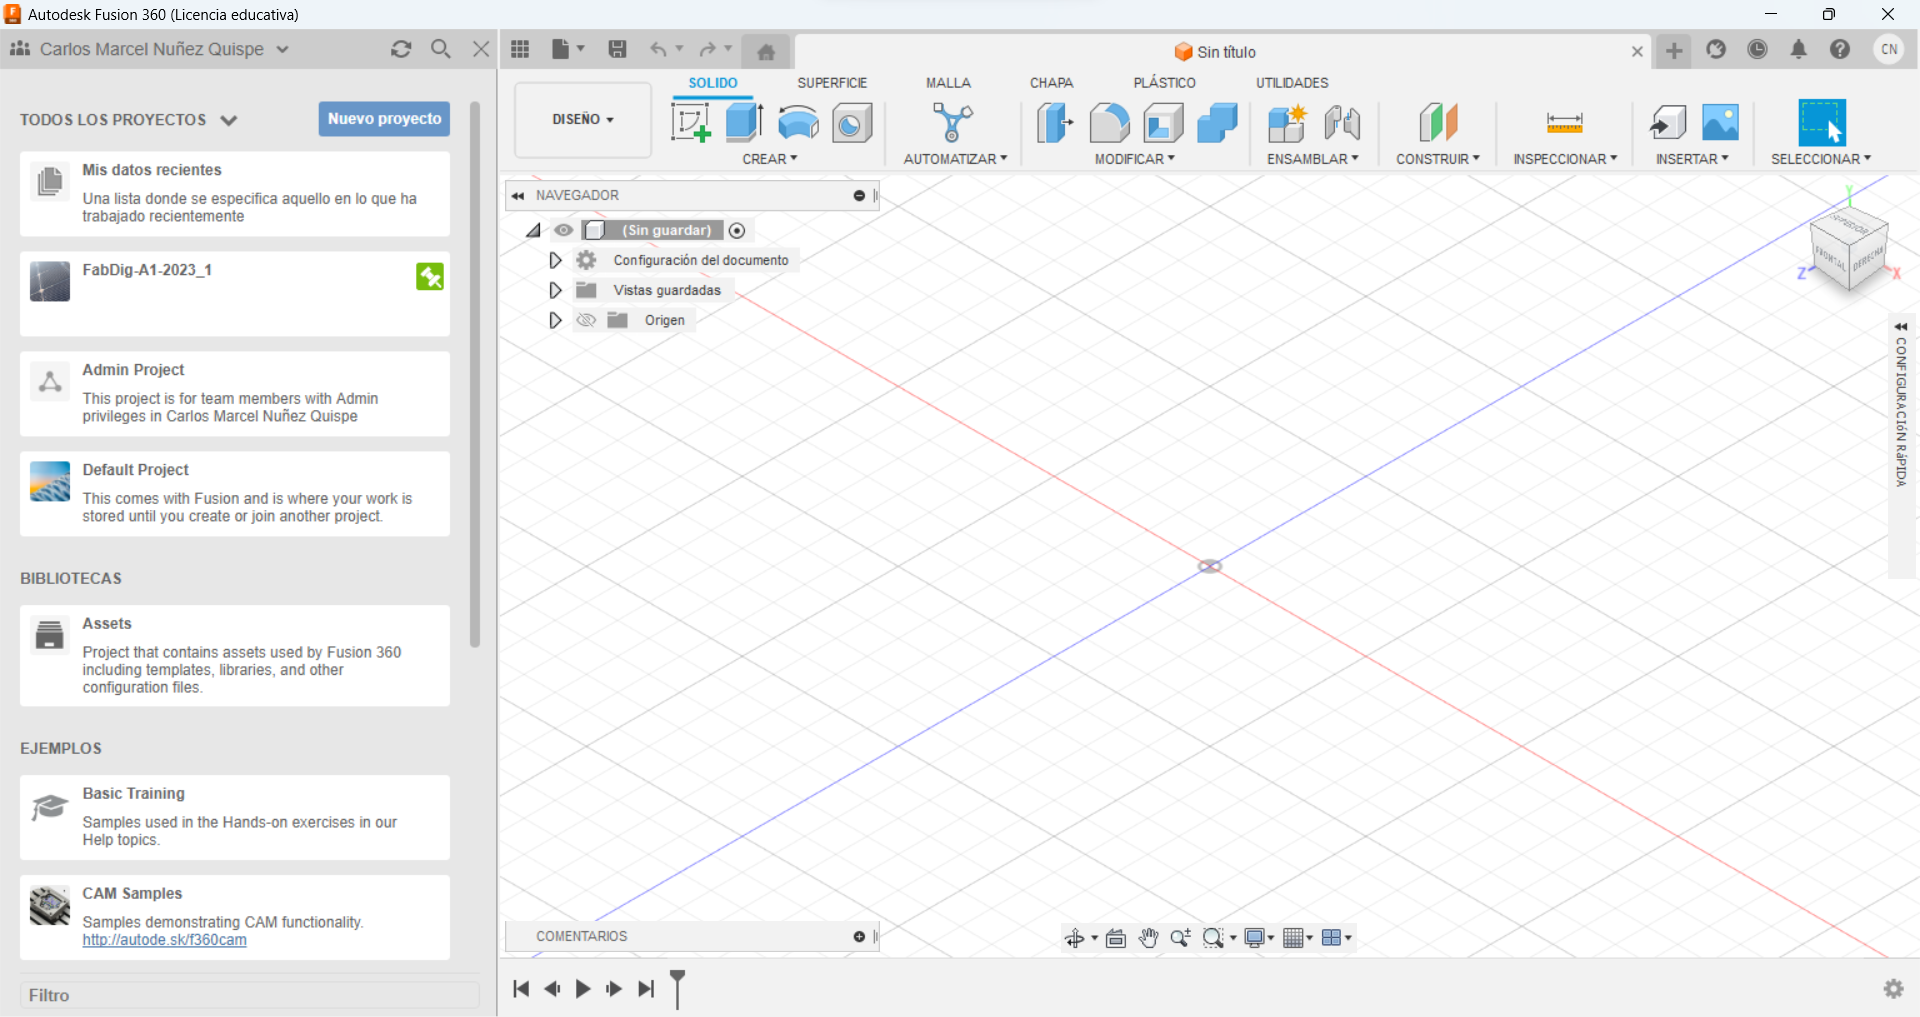Activate the radio button beside (Sin guardar)
The width and height of the screenshot is (1920, 1017).
pyautogui.click(x=737, y=231)
